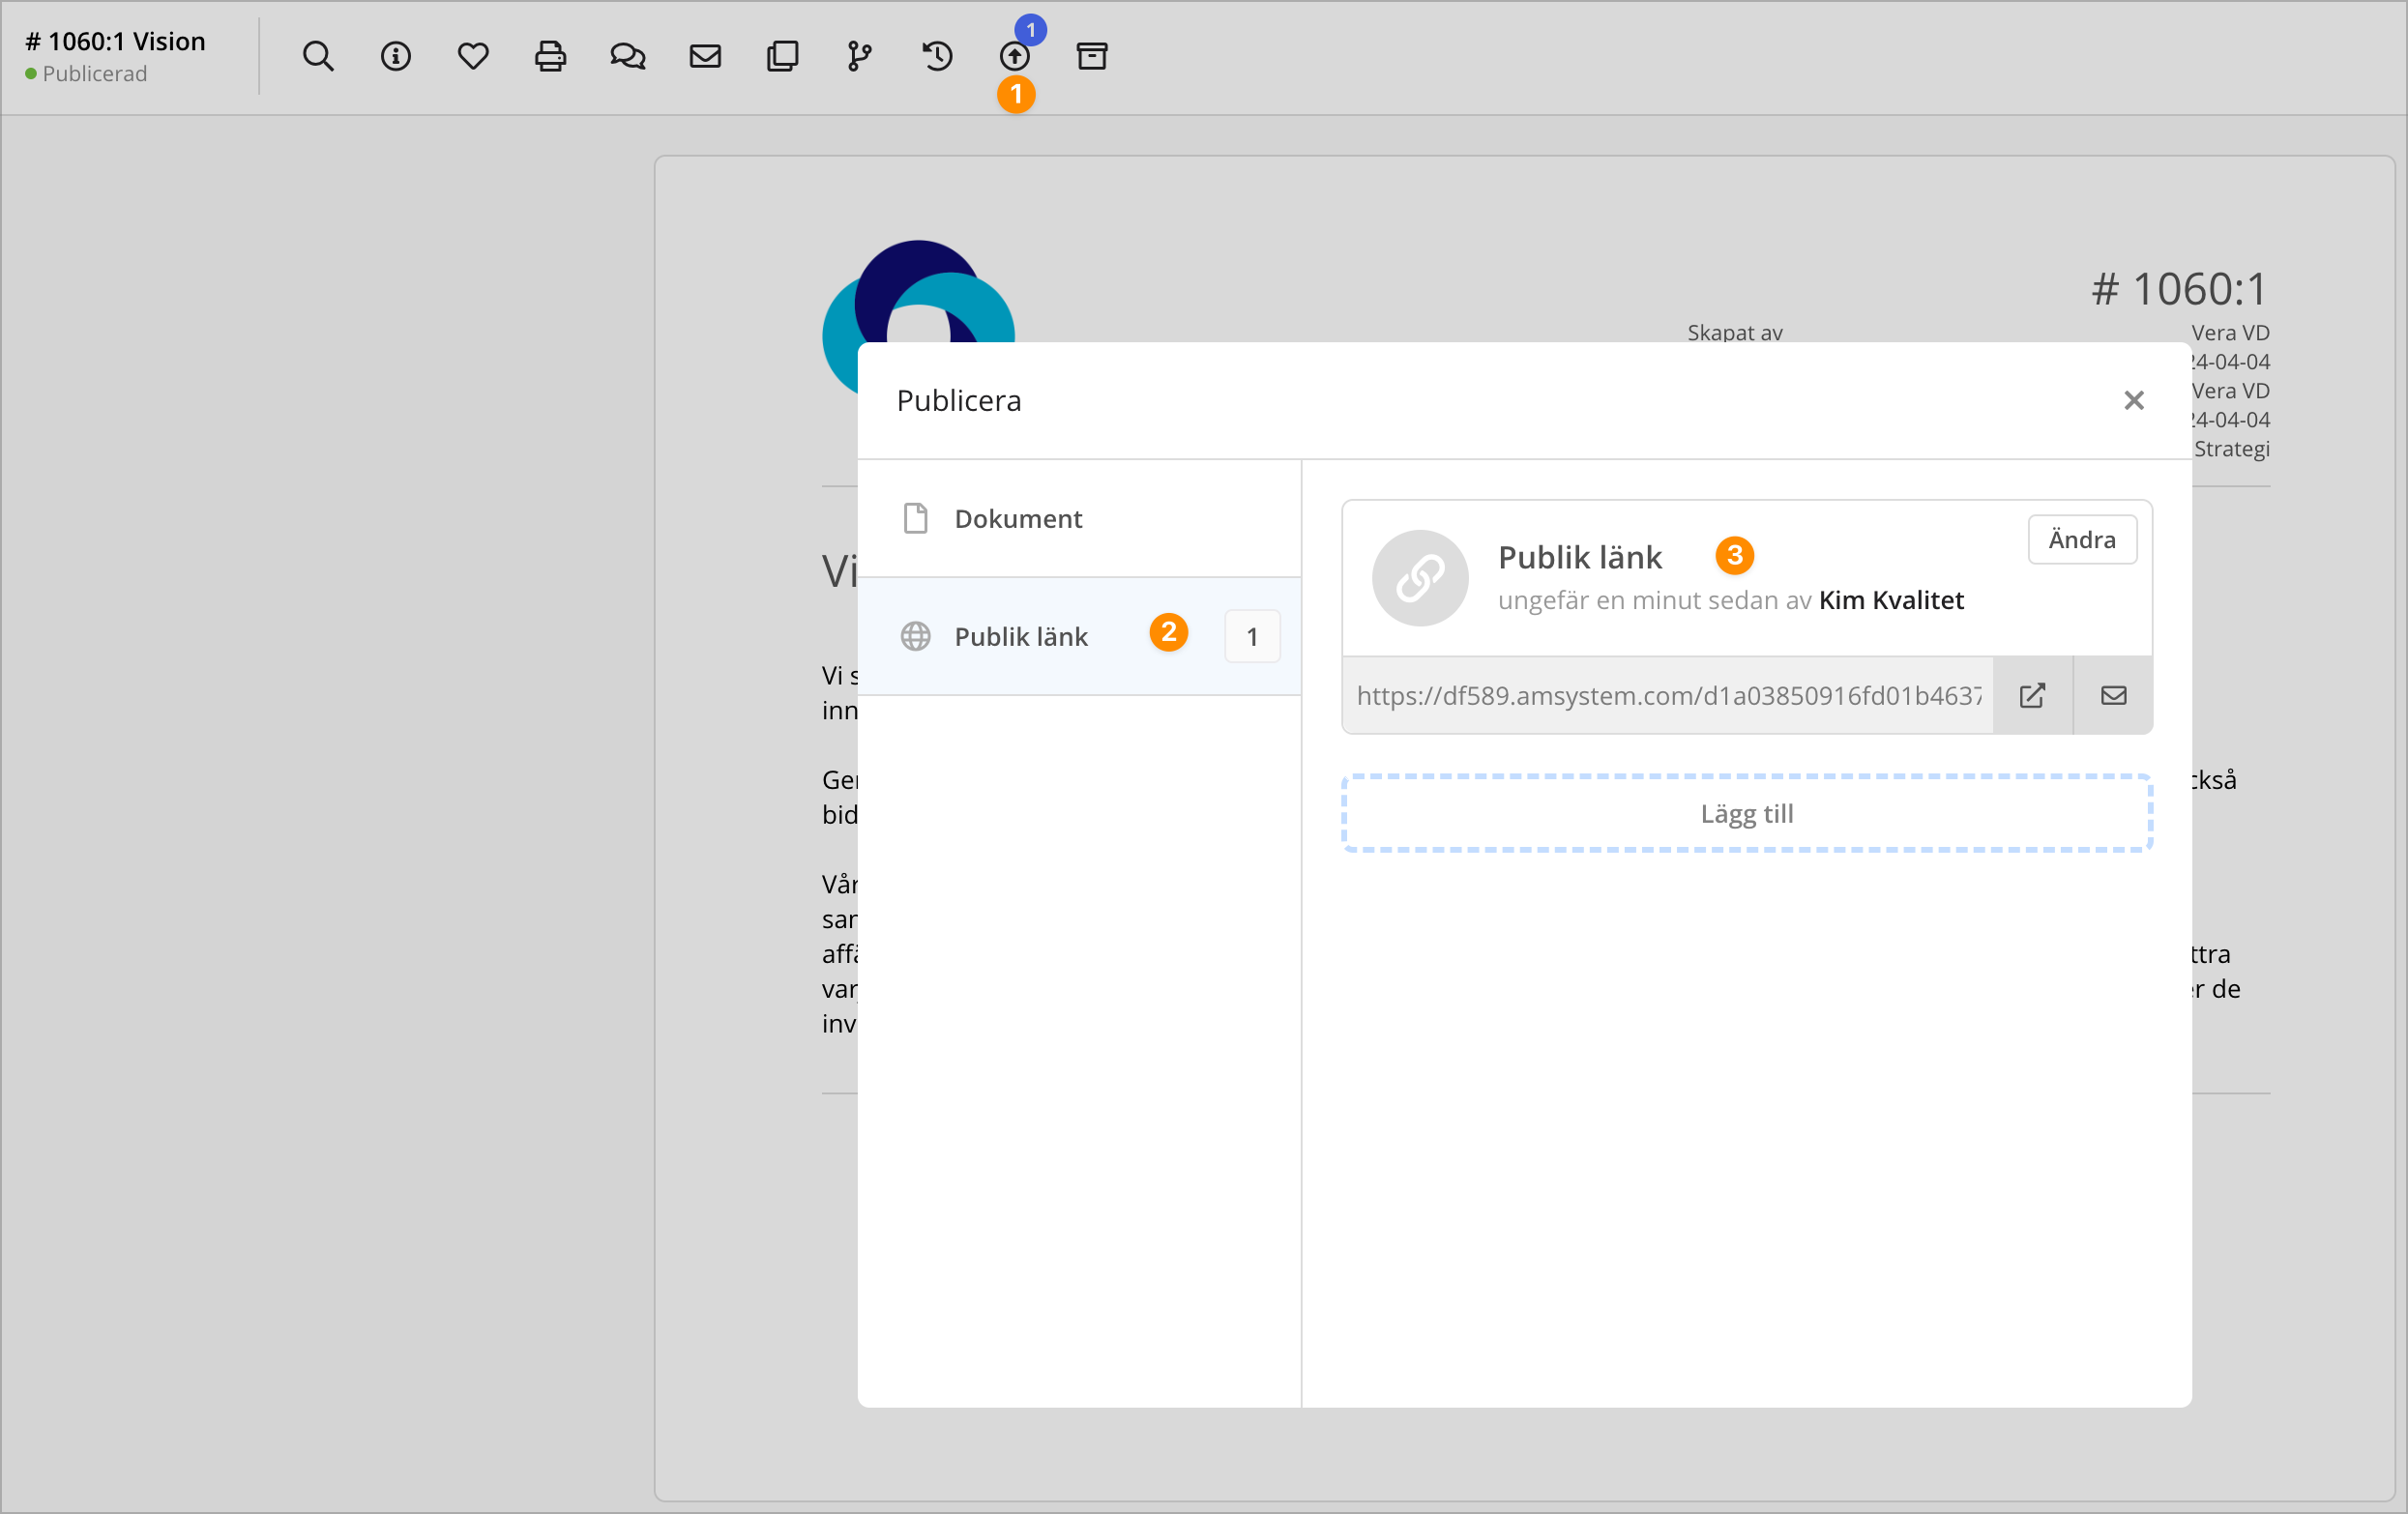Open public link in new window icon
Screen dimensions: 2408x1514
pyautogui.click(x=2032, y=695)
